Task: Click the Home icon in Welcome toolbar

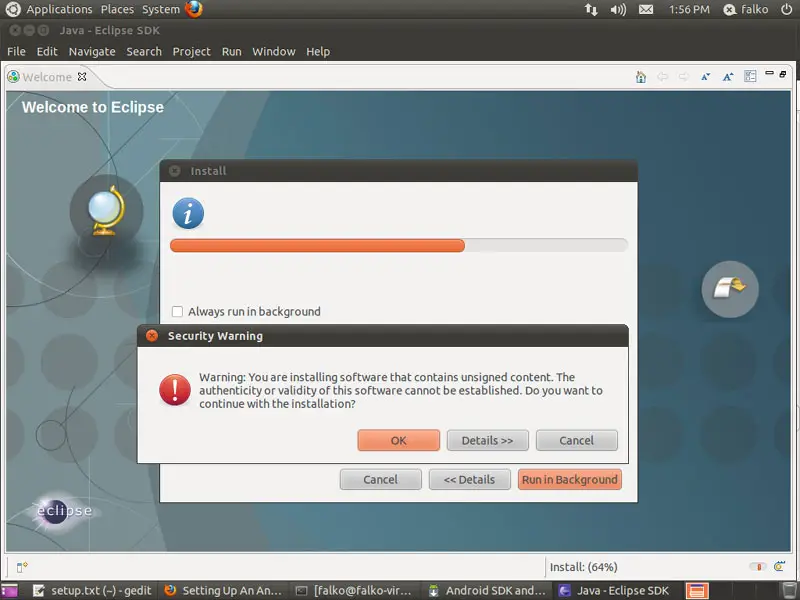Action: click(x=641, y=77)
